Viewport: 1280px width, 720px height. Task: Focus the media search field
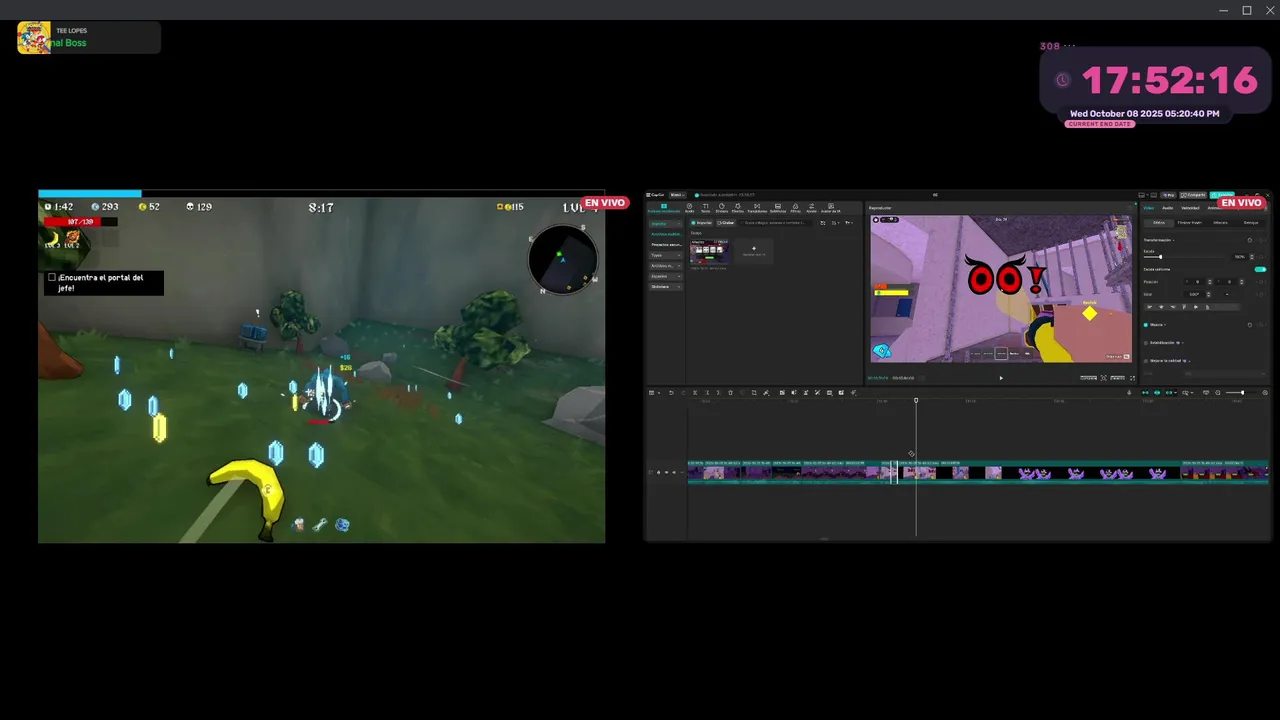point(776,223)
